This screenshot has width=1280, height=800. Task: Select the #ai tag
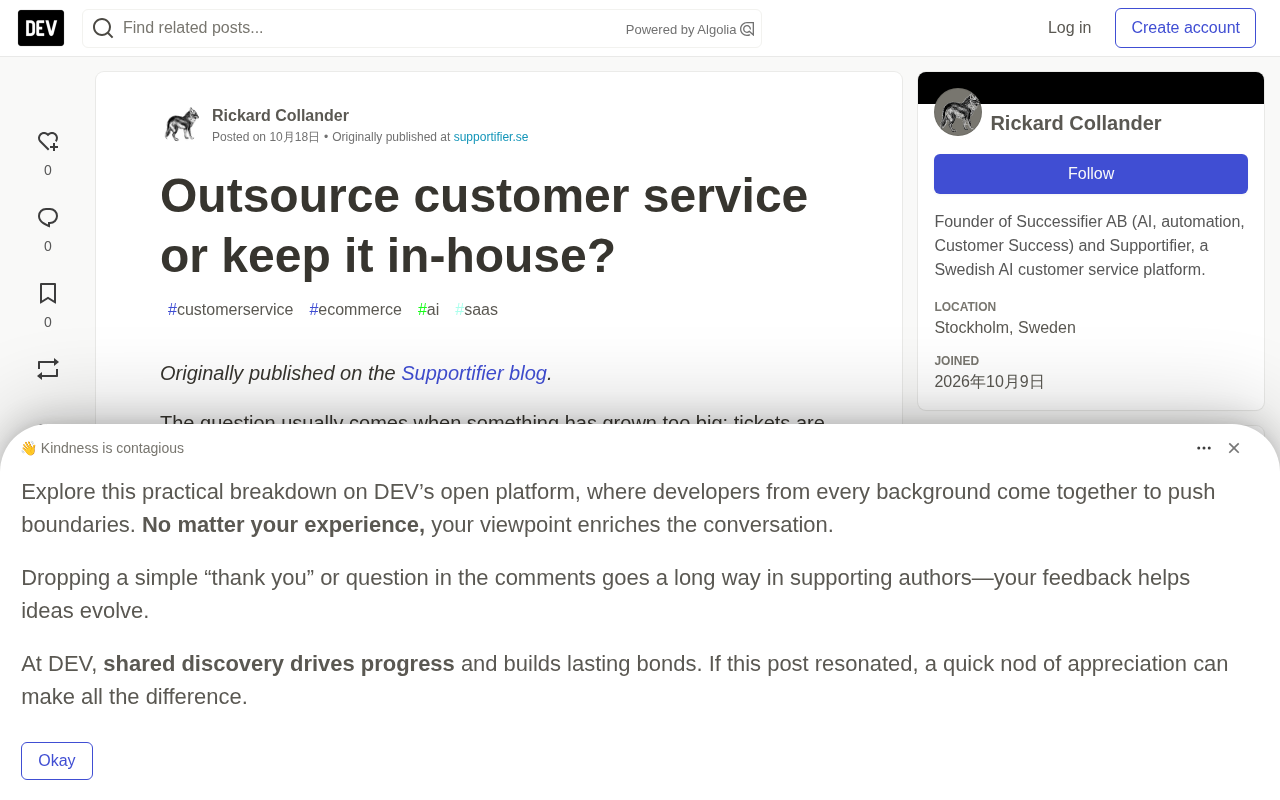point(429,310)
